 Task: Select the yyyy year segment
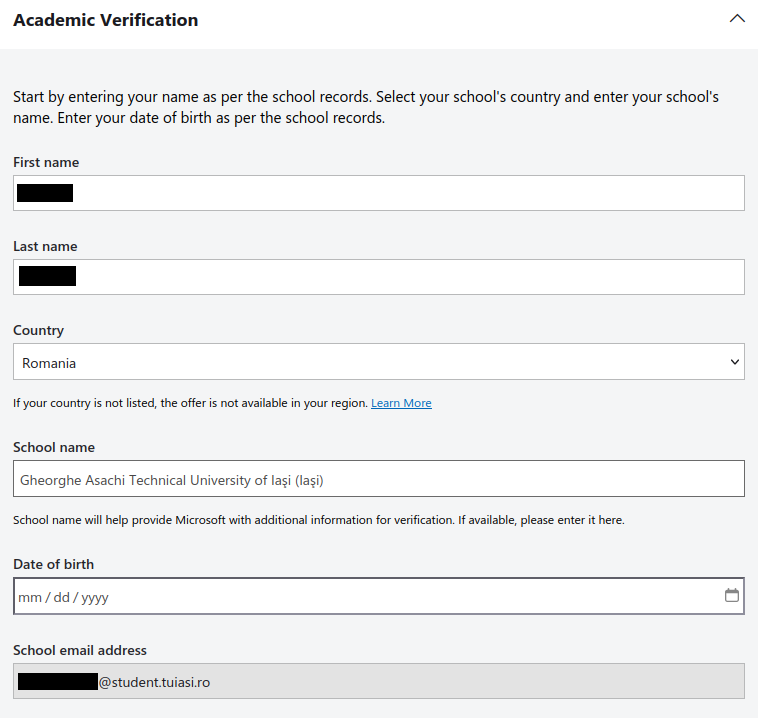[x=95, y=597]
